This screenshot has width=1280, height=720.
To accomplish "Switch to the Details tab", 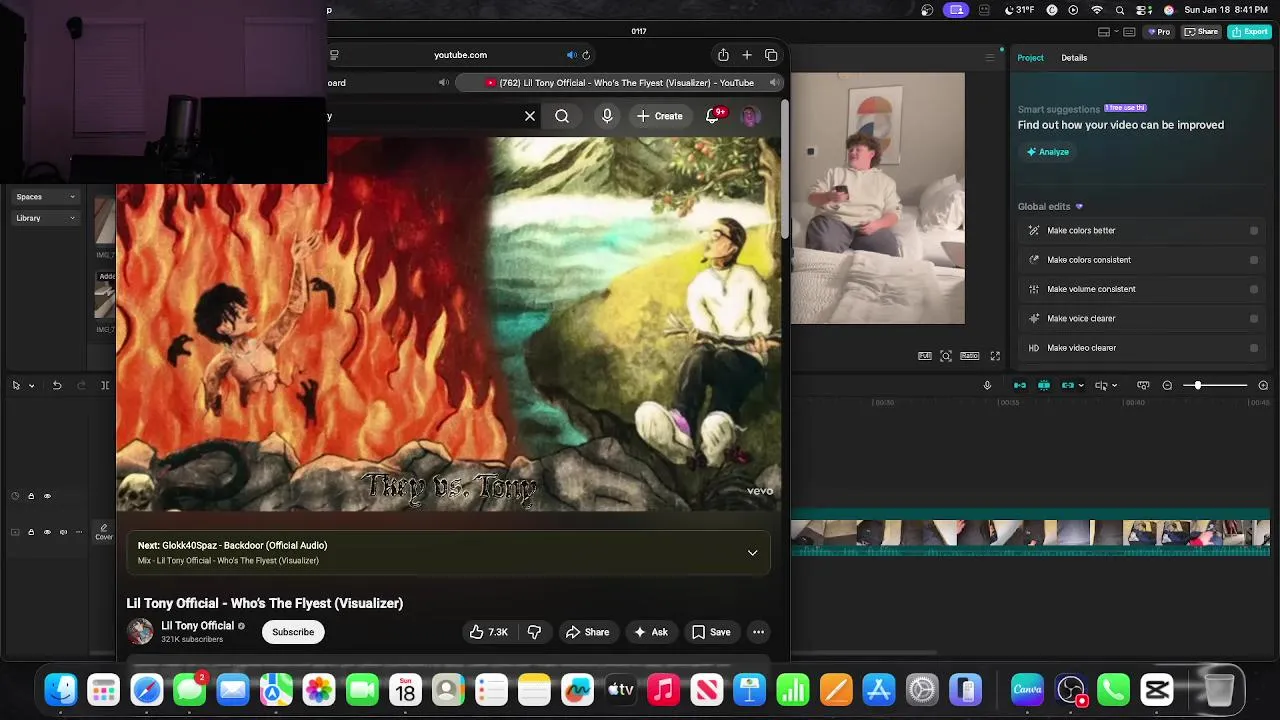I will (x=1074, y=58).
